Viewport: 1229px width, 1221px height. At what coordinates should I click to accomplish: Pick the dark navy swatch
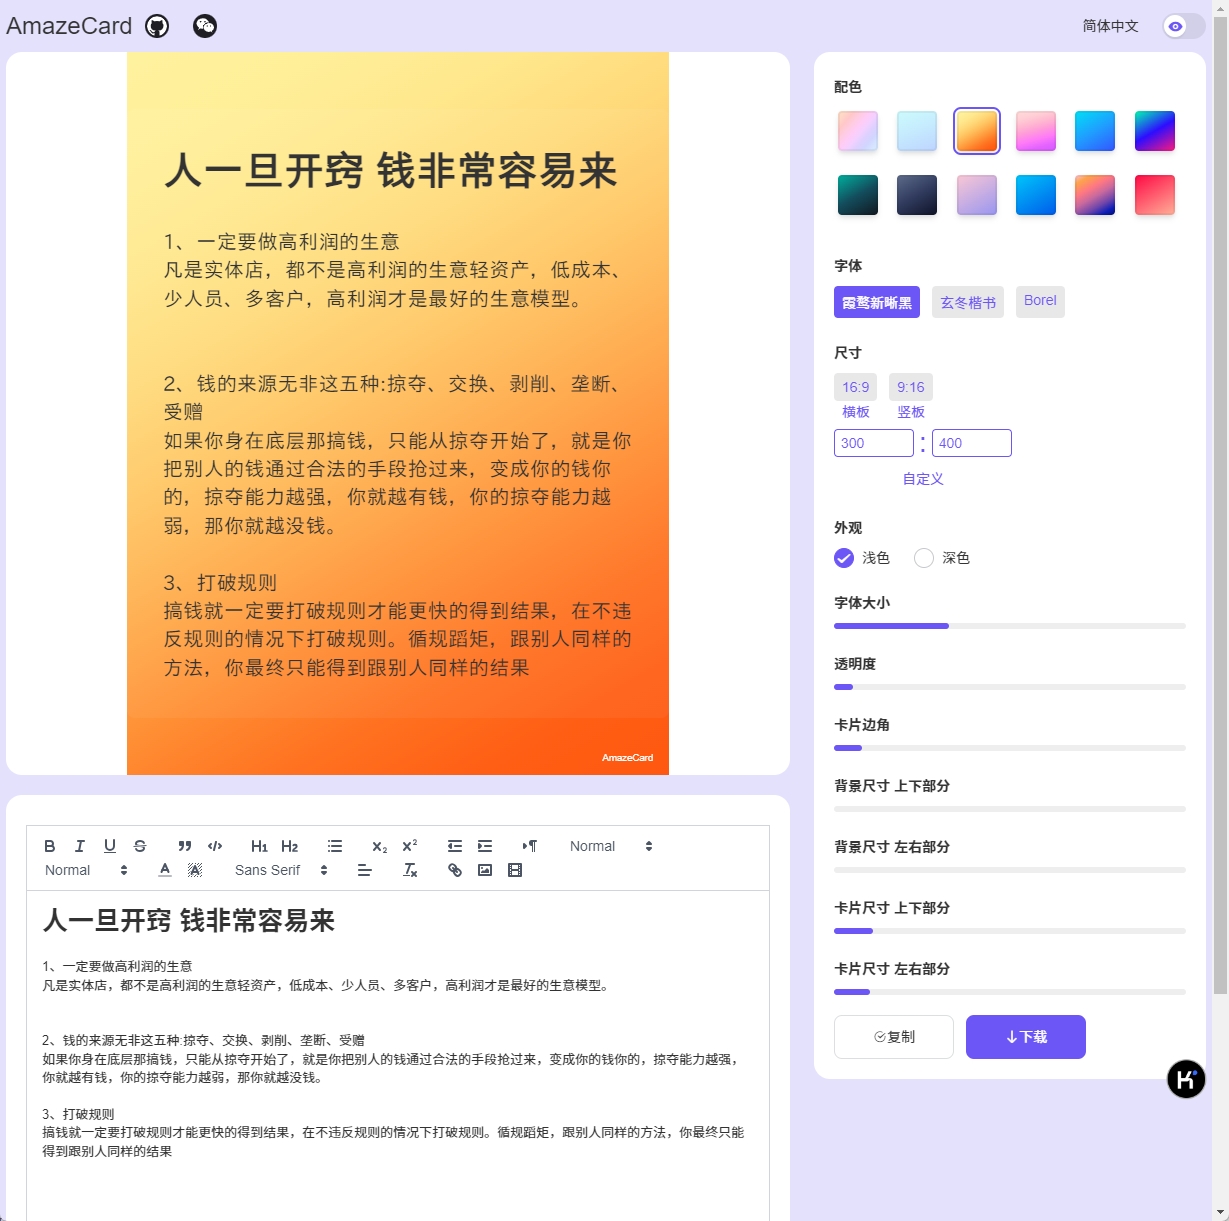(917, 195)
